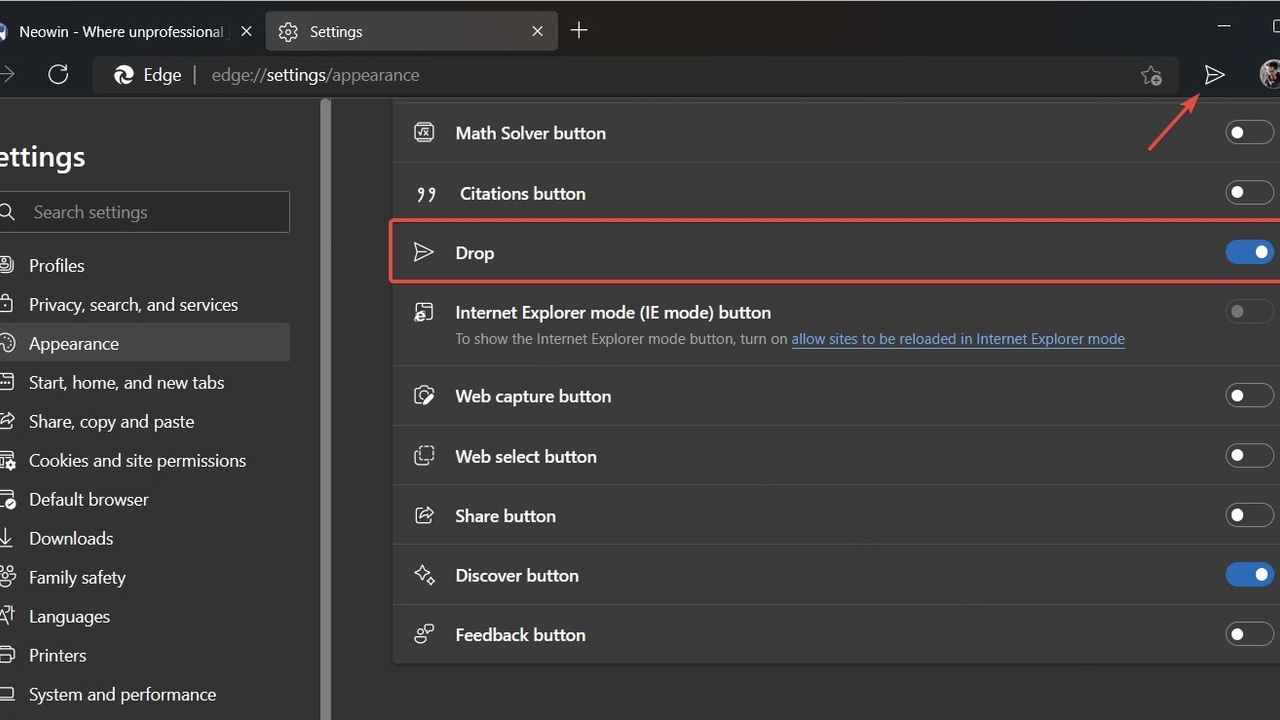Open the allow sites Internet Explorer mode link
This screenshot has width=1280, height=720.
957,339
